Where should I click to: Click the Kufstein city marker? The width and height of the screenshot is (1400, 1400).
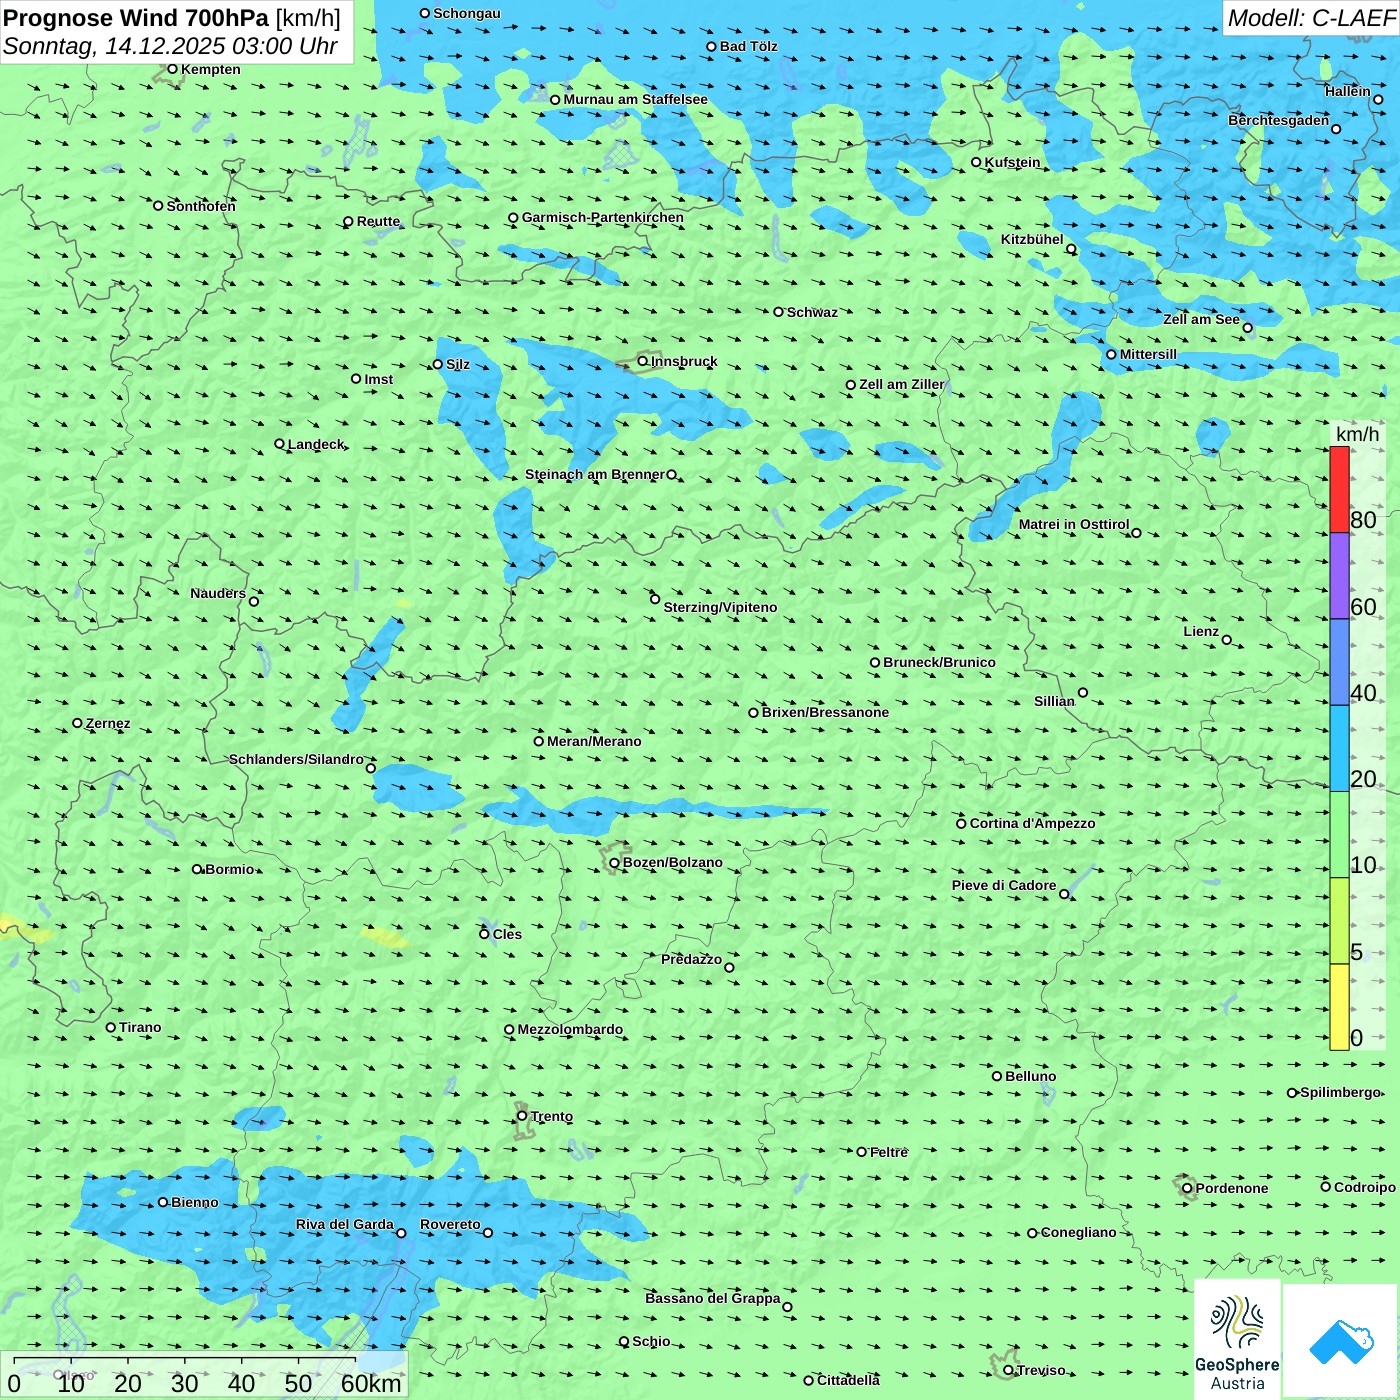click(x=976, y=162)
